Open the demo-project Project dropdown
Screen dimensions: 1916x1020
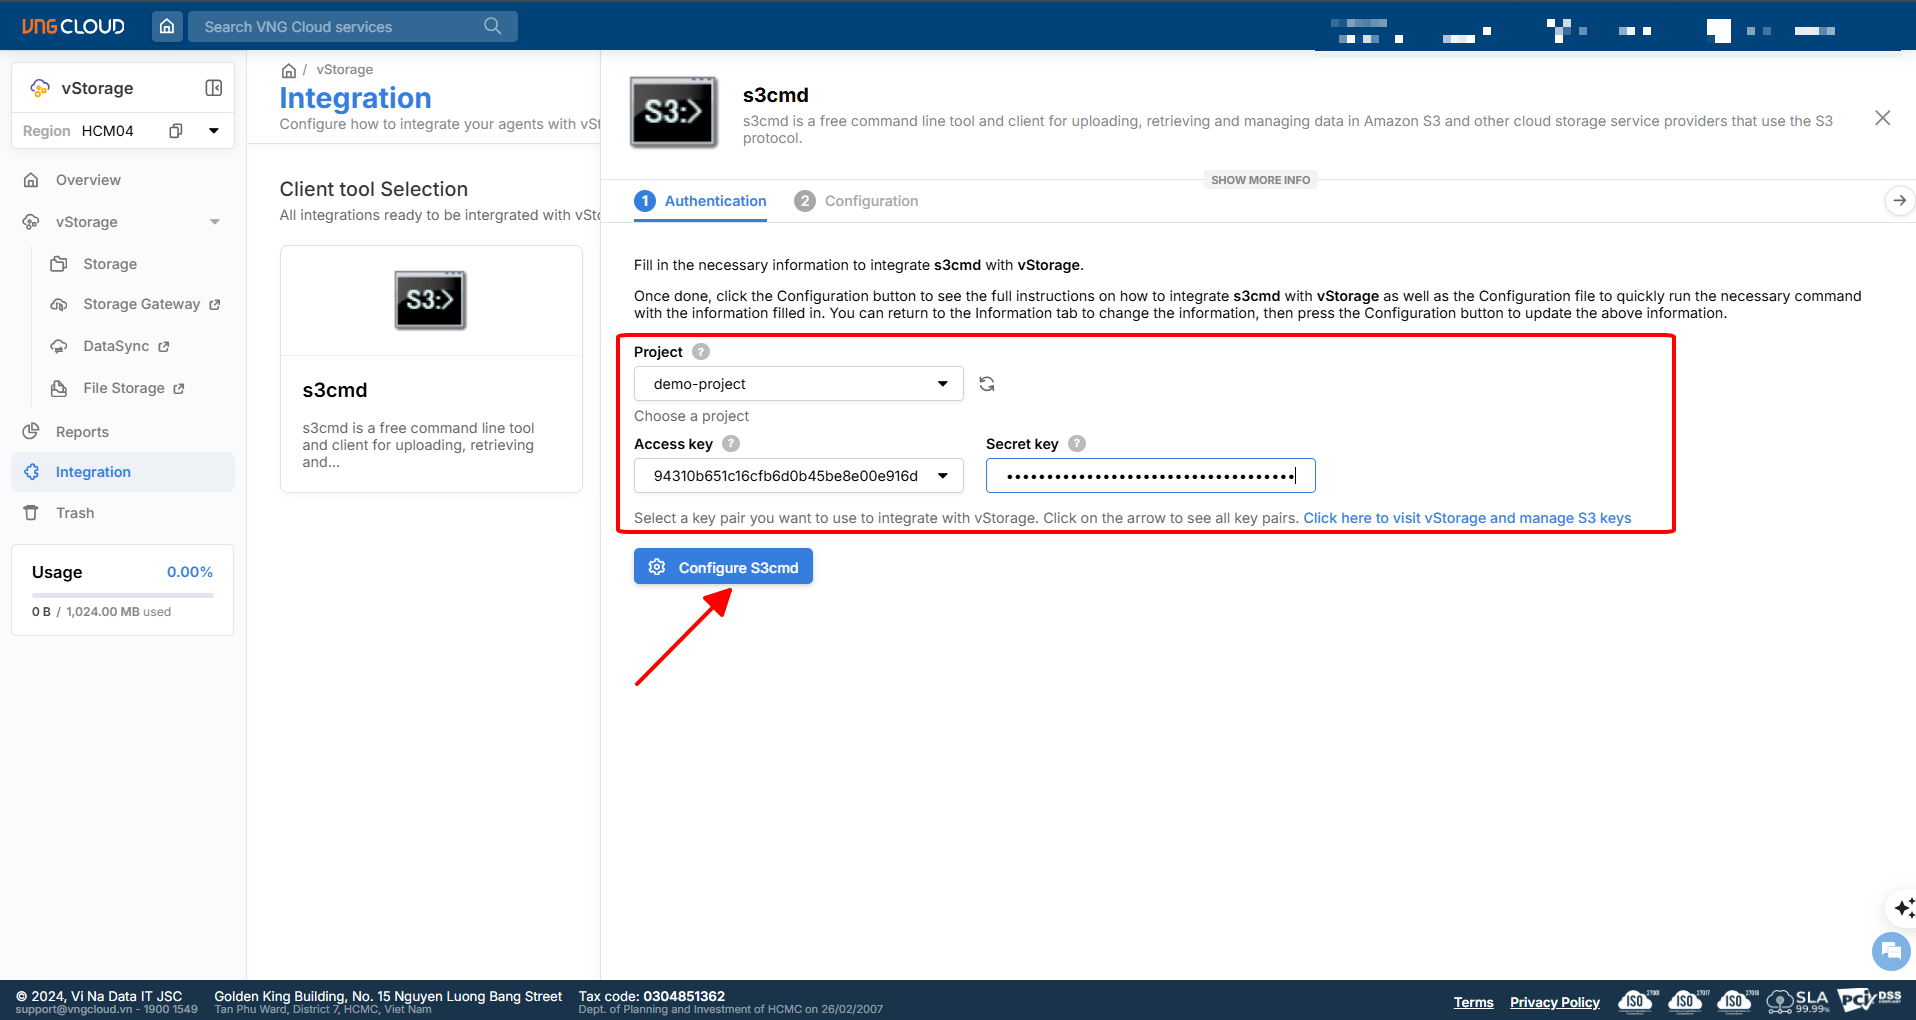tap(798, 384)
